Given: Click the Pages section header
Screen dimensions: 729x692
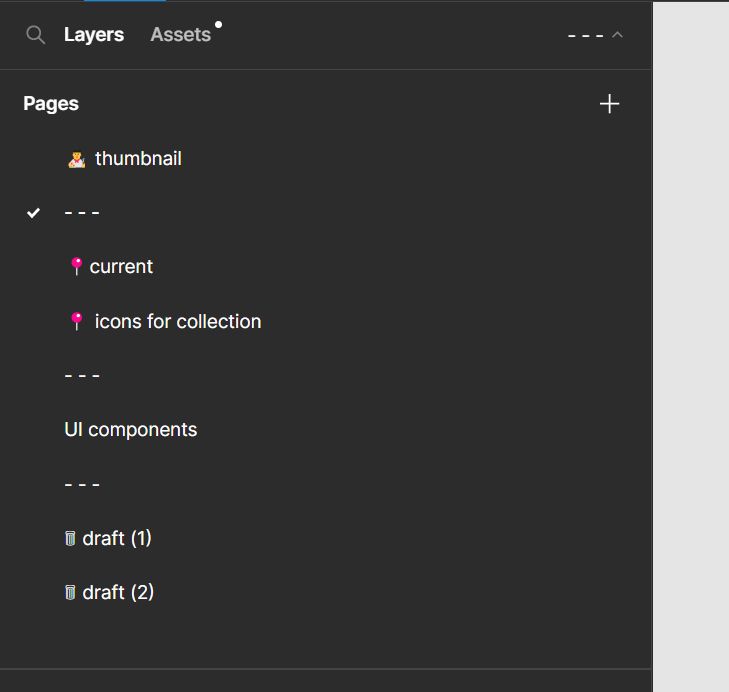Looking at the screenshot, I should click(x=51, y=104).
